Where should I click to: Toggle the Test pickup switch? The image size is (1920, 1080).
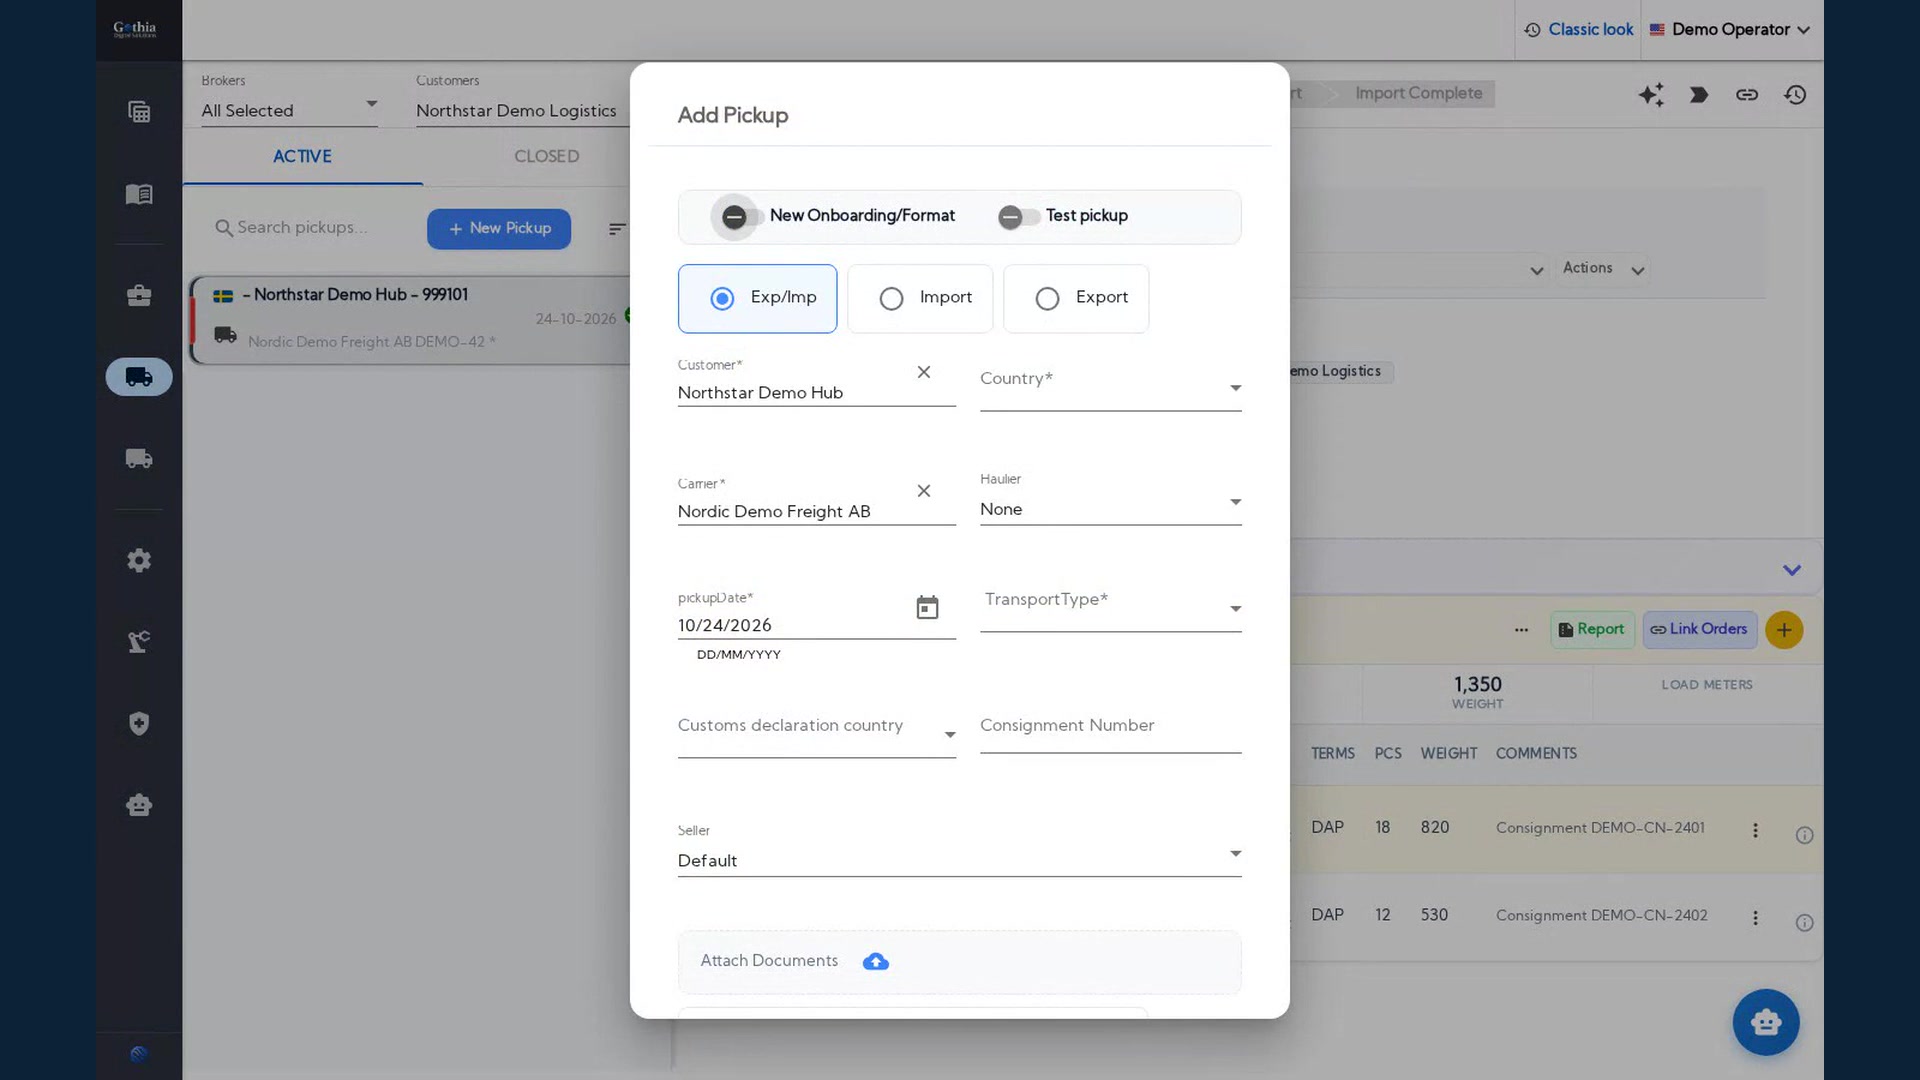pos(1017,217)
